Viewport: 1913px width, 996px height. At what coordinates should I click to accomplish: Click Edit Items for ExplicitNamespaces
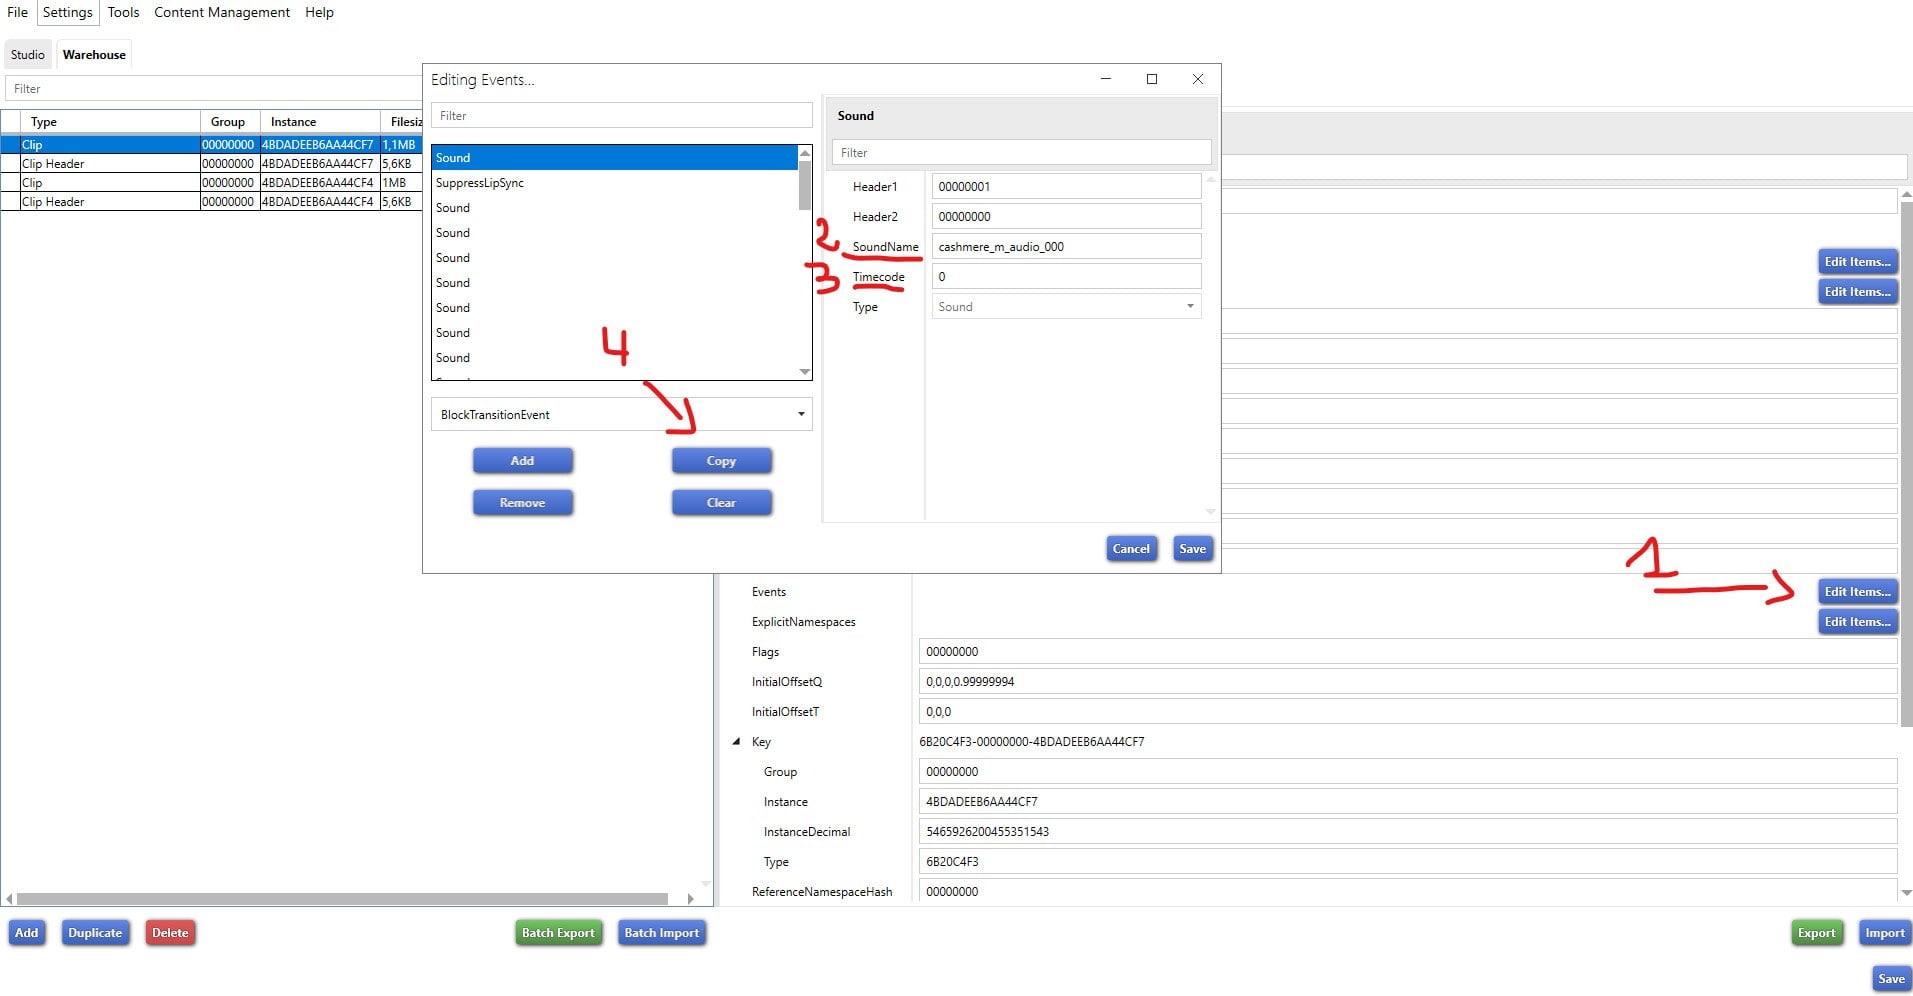(x=1857, y=622)
